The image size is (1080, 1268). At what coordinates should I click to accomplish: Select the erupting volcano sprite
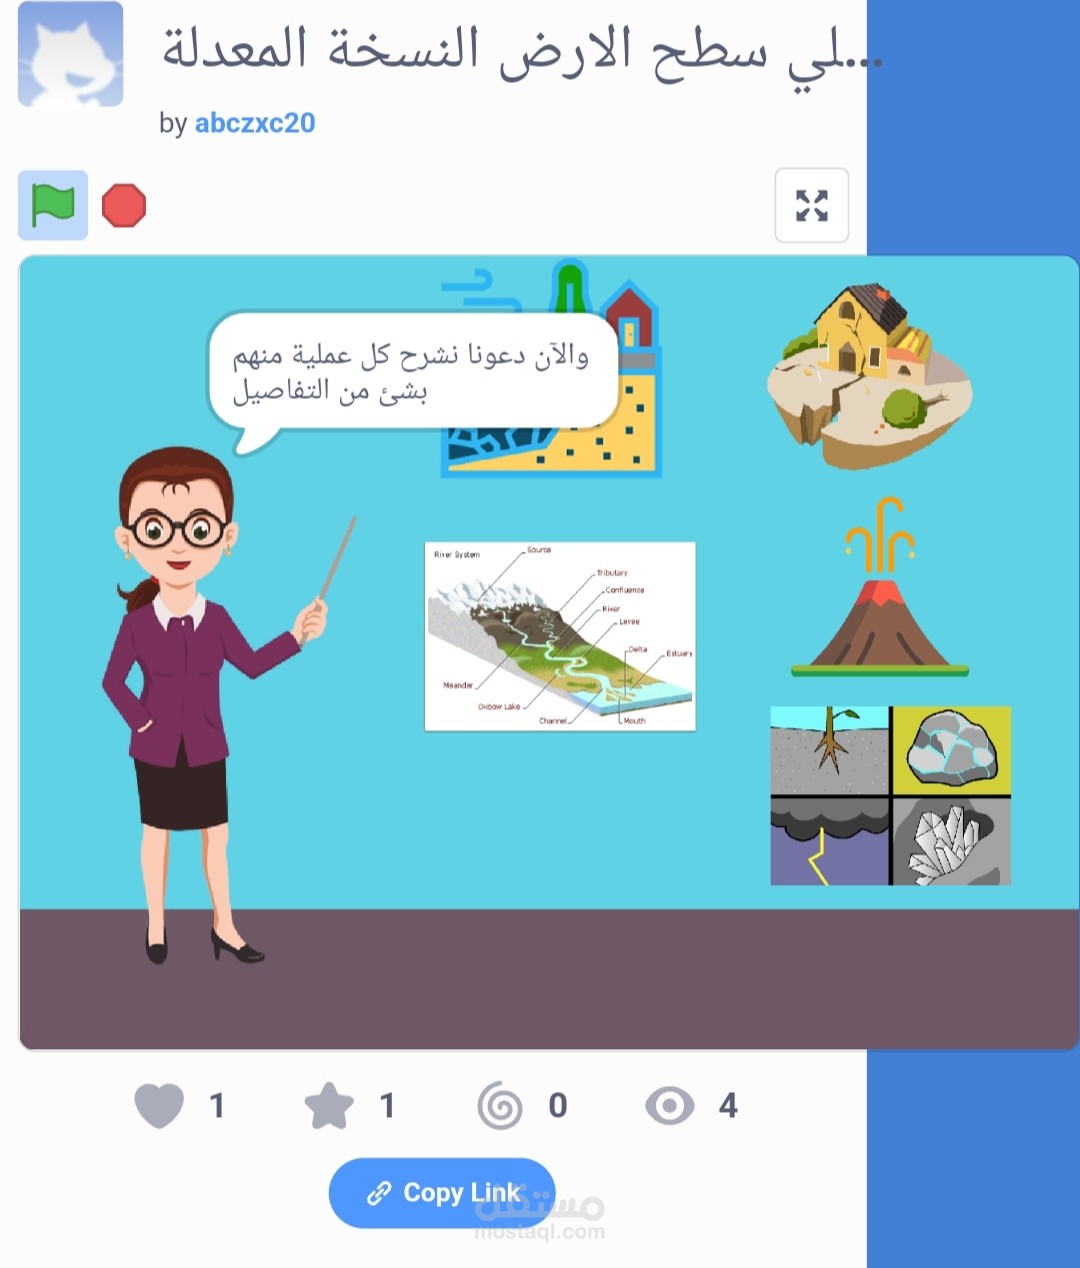point(880,587)
